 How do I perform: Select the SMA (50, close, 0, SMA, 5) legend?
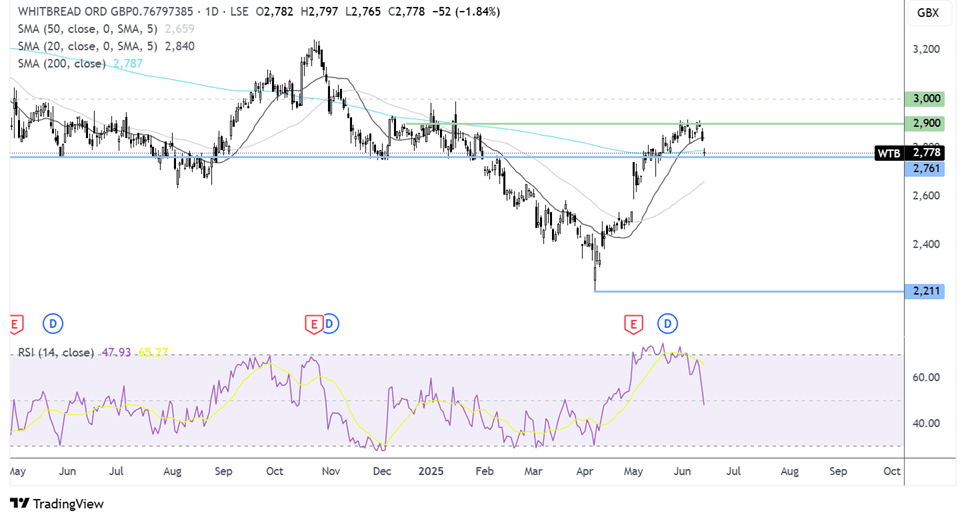click(x=87, y=29)
